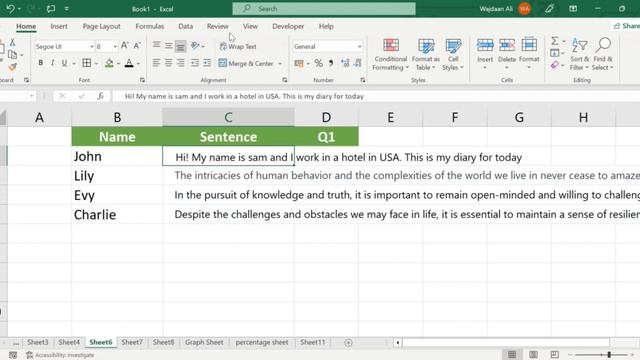Click Decrease Indent icon
This screenshot has width=640, height=360.
coord(195,63)
